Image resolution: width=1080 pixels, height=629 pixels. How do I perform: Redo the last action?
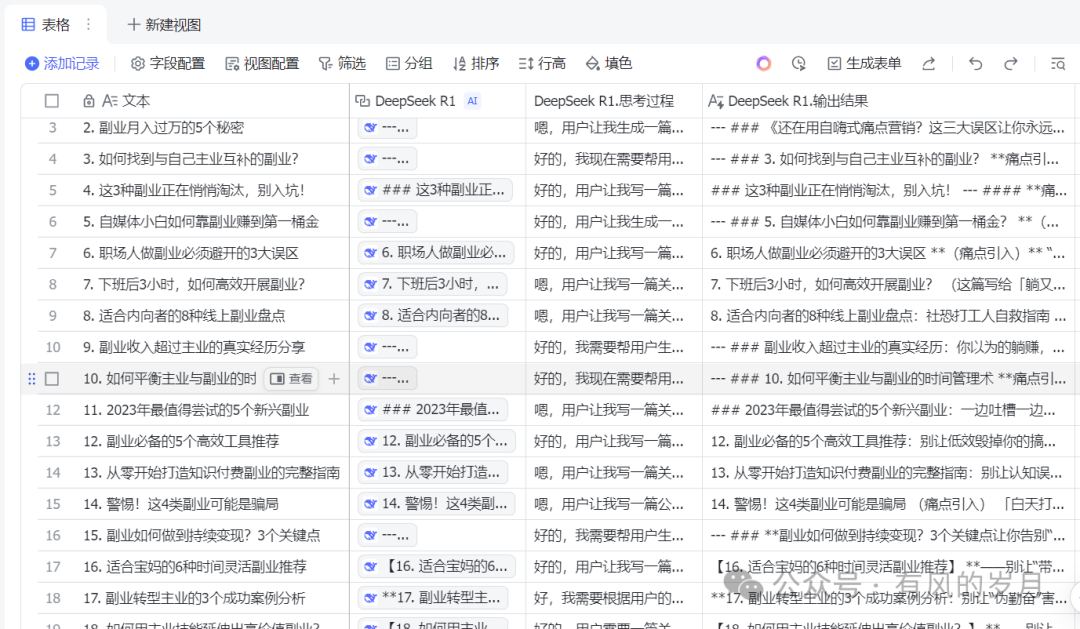1010,63
